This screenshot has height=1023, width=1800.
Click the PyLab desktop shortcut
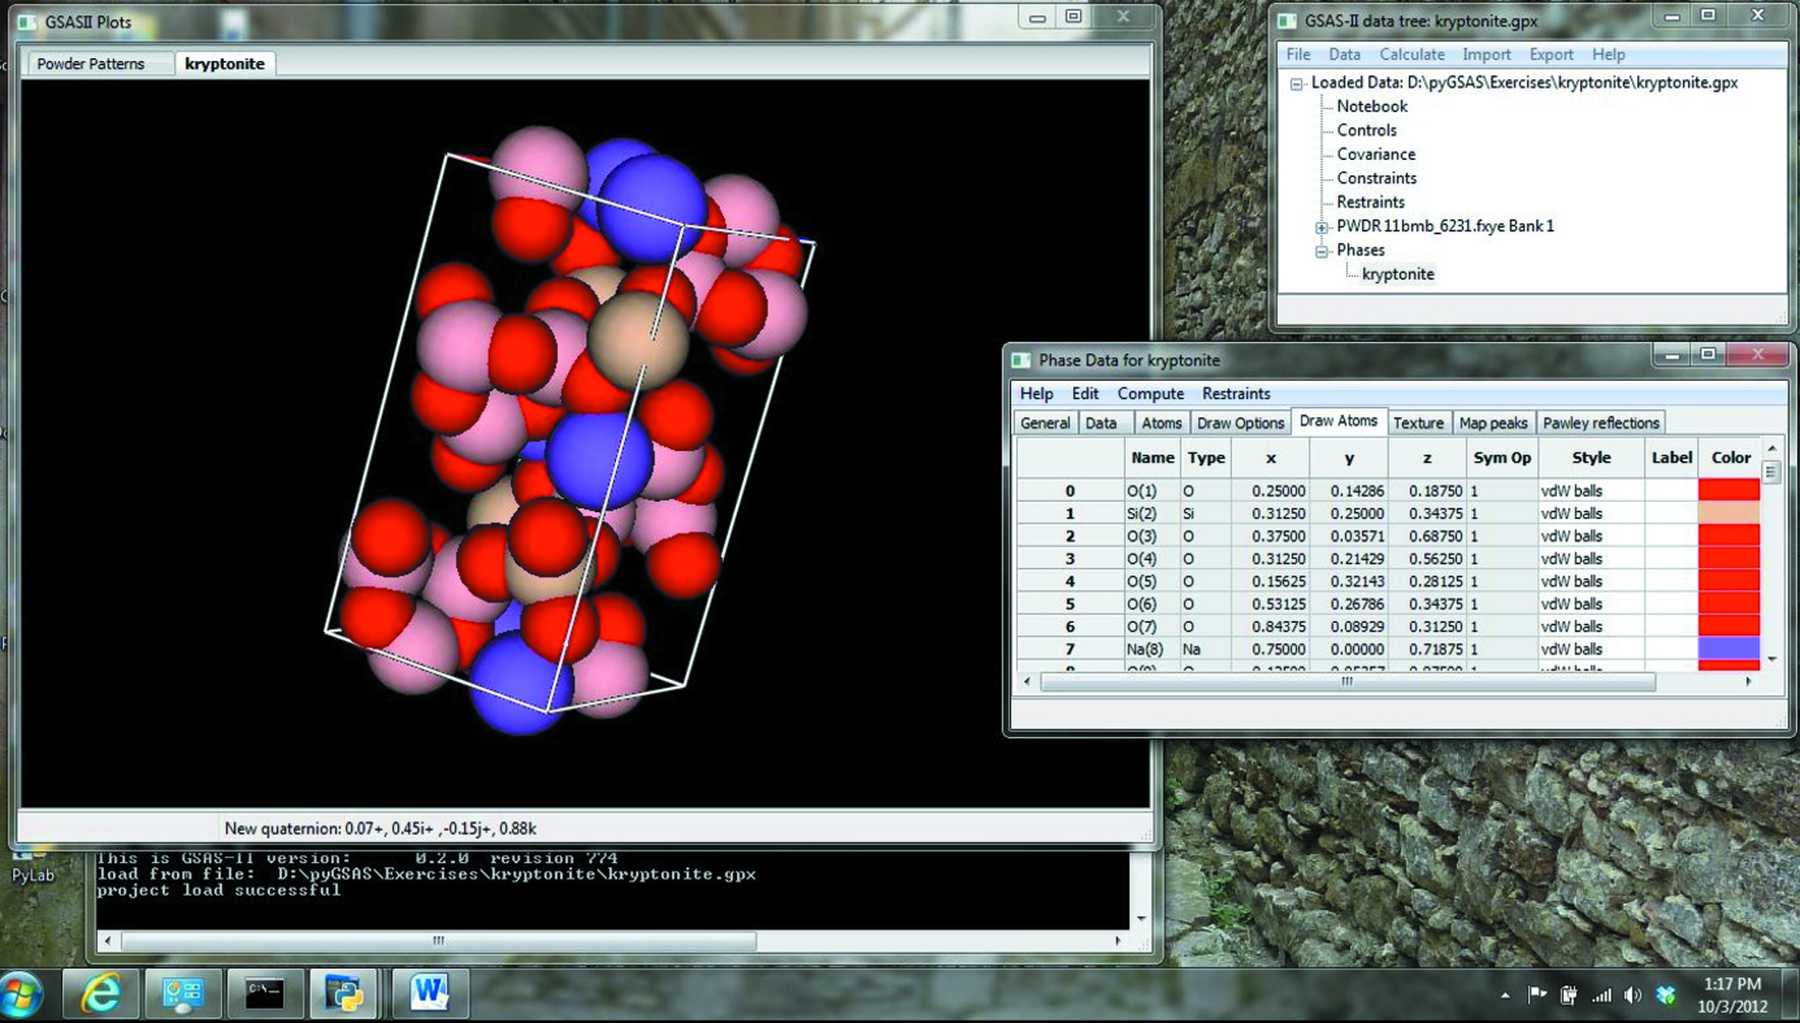coord(31,866)
